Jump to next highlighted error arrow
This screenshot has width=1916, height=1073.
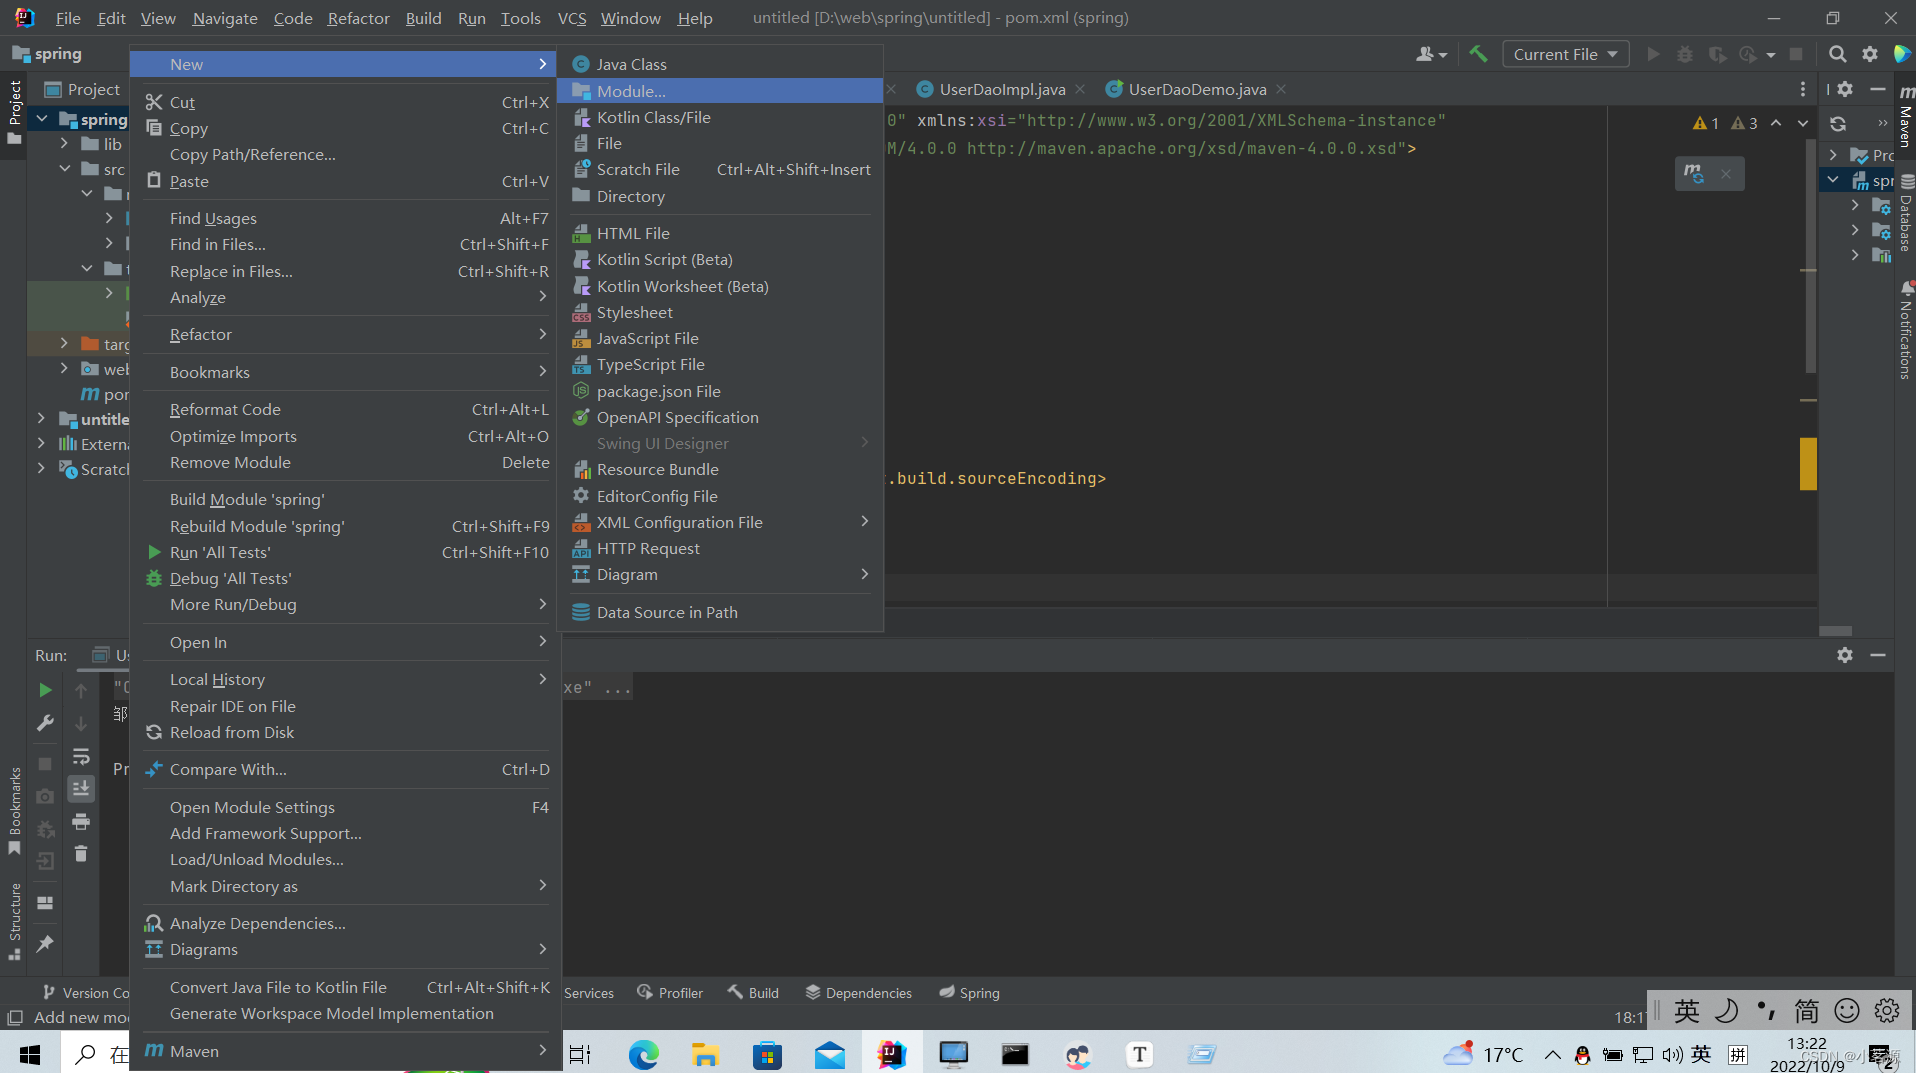tap(1802, 123)
